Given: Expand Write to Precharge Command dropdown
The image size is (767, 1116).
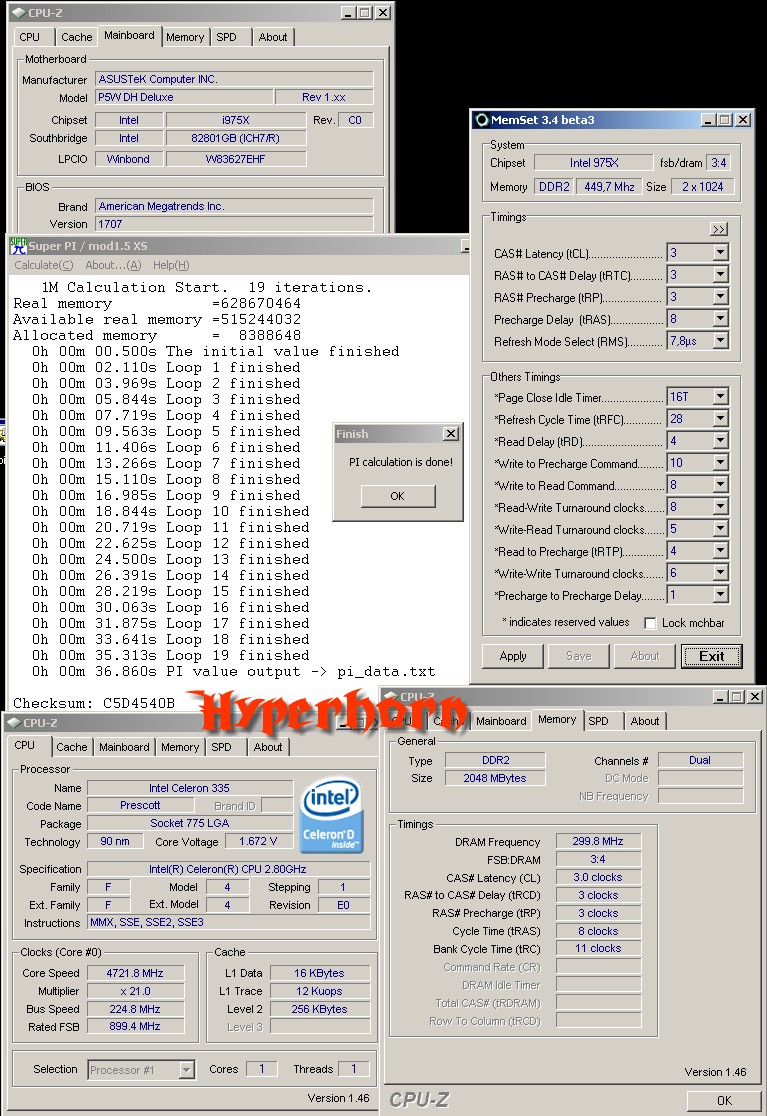Looking at the screenshot, I should [721, 463].
